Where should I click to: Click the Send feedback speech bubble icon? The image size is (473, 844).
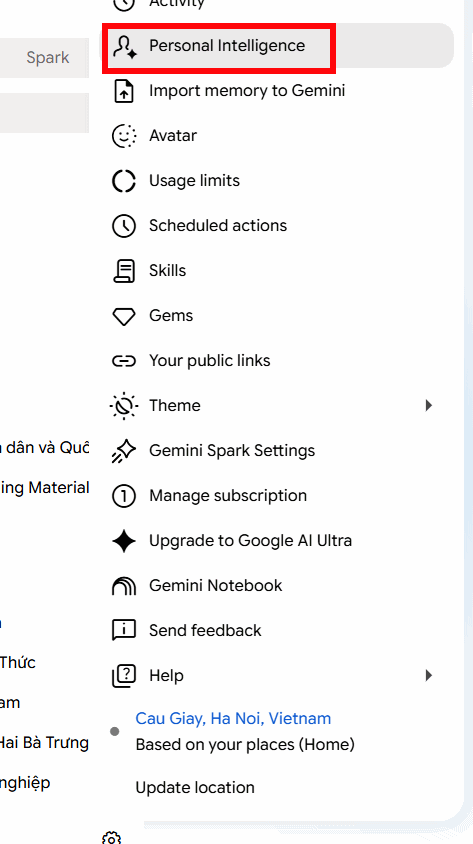coord(124,631)
